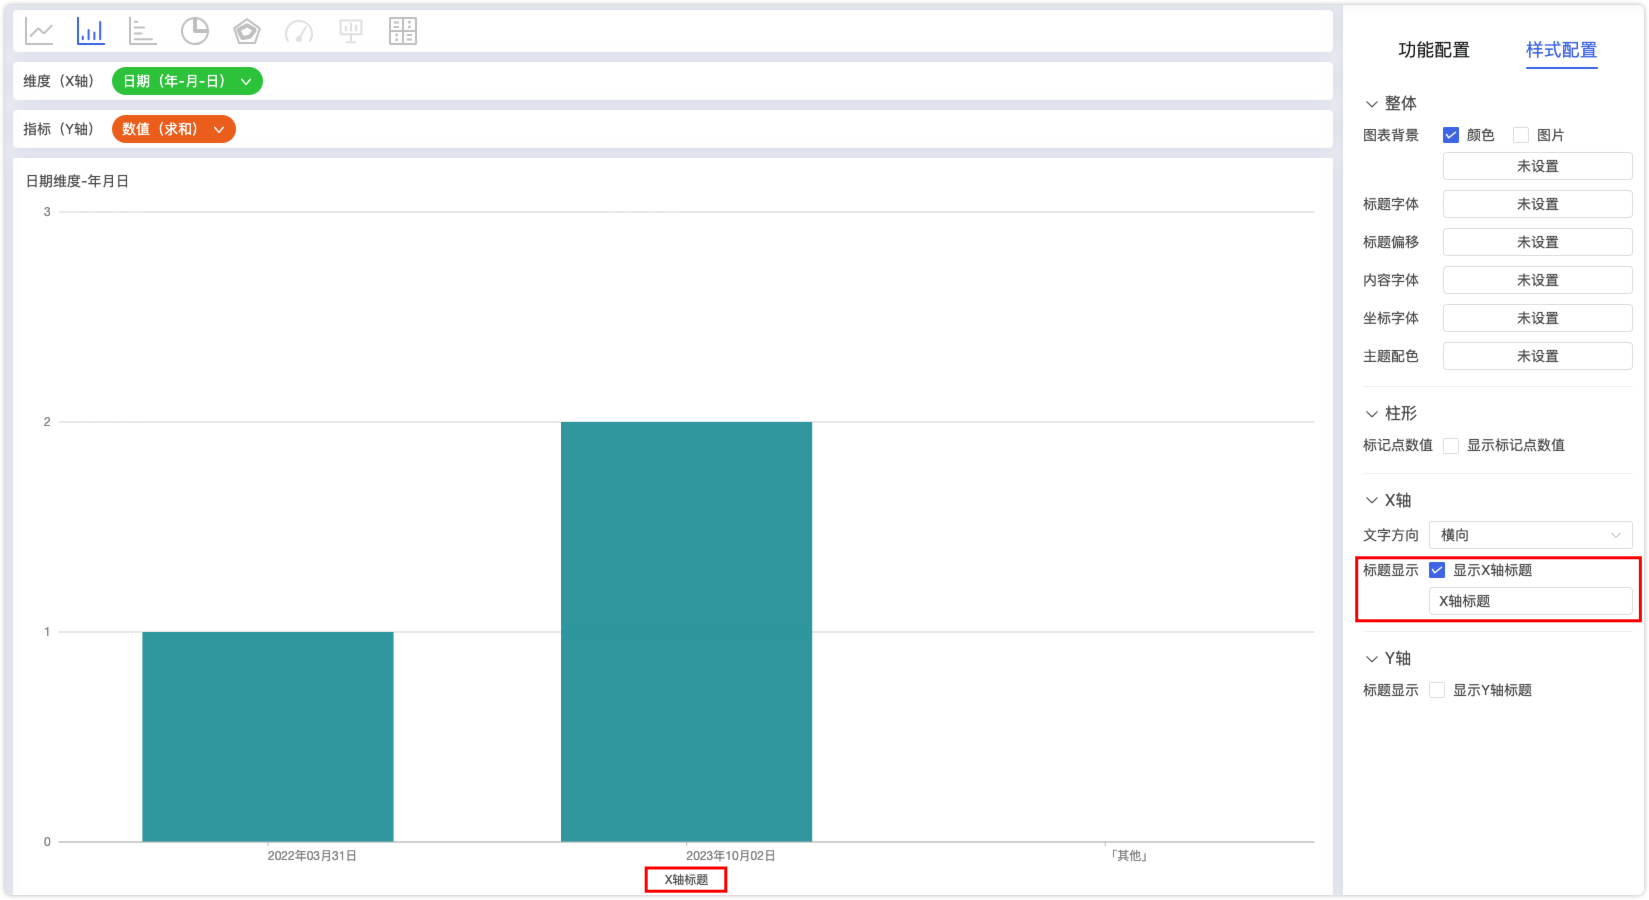Open the 样式配置 tab
1649x900 pixels.
[x=1561, y=50]
